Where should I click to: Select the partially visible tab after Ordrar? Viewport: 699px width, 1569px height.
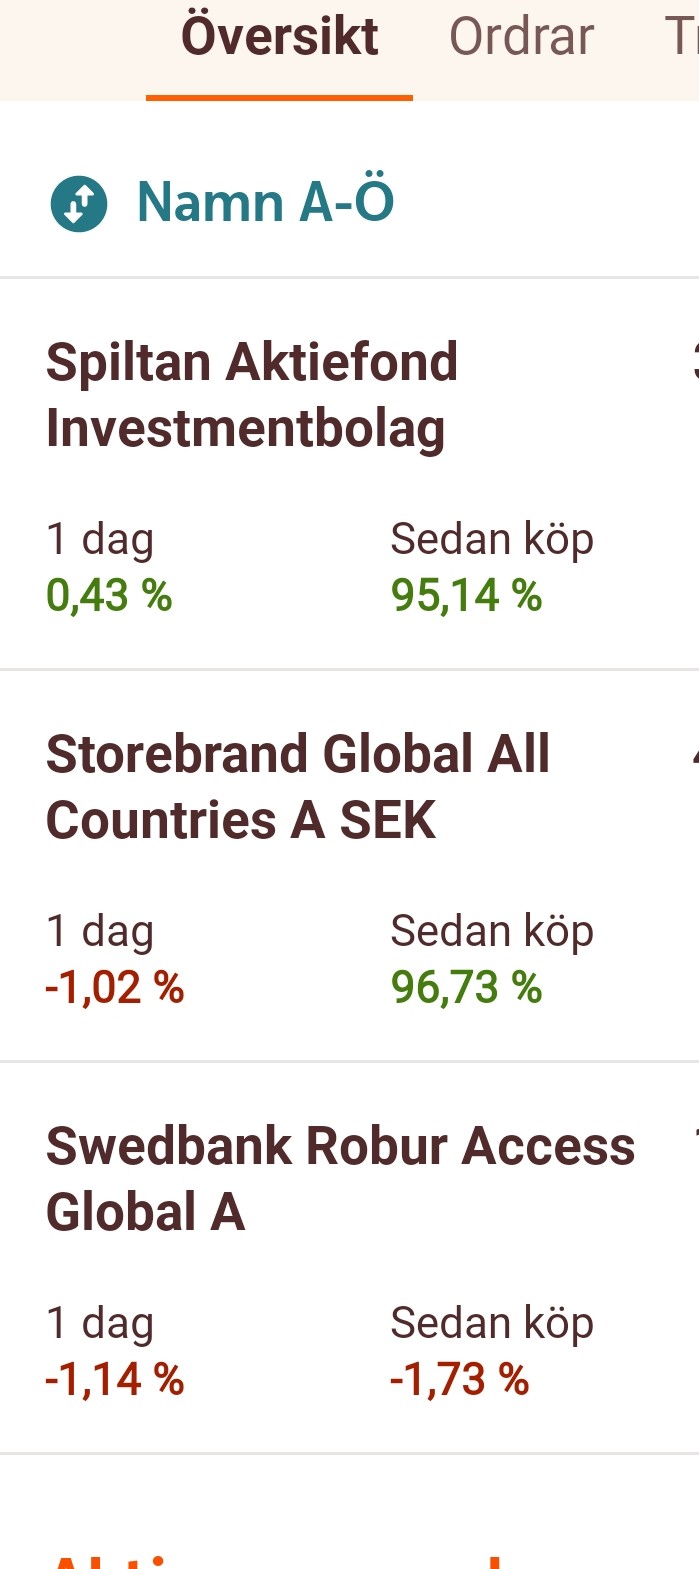682,38
